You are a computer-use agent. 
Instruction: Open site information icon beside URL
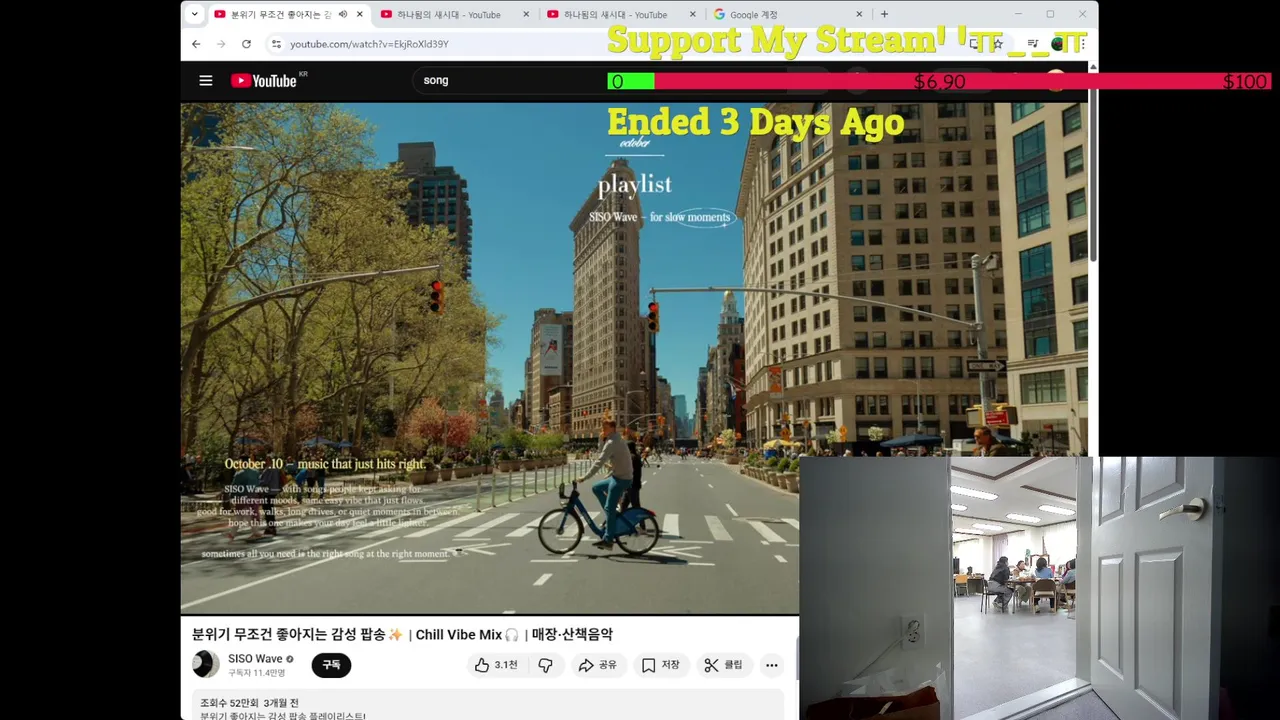[276, 44]
